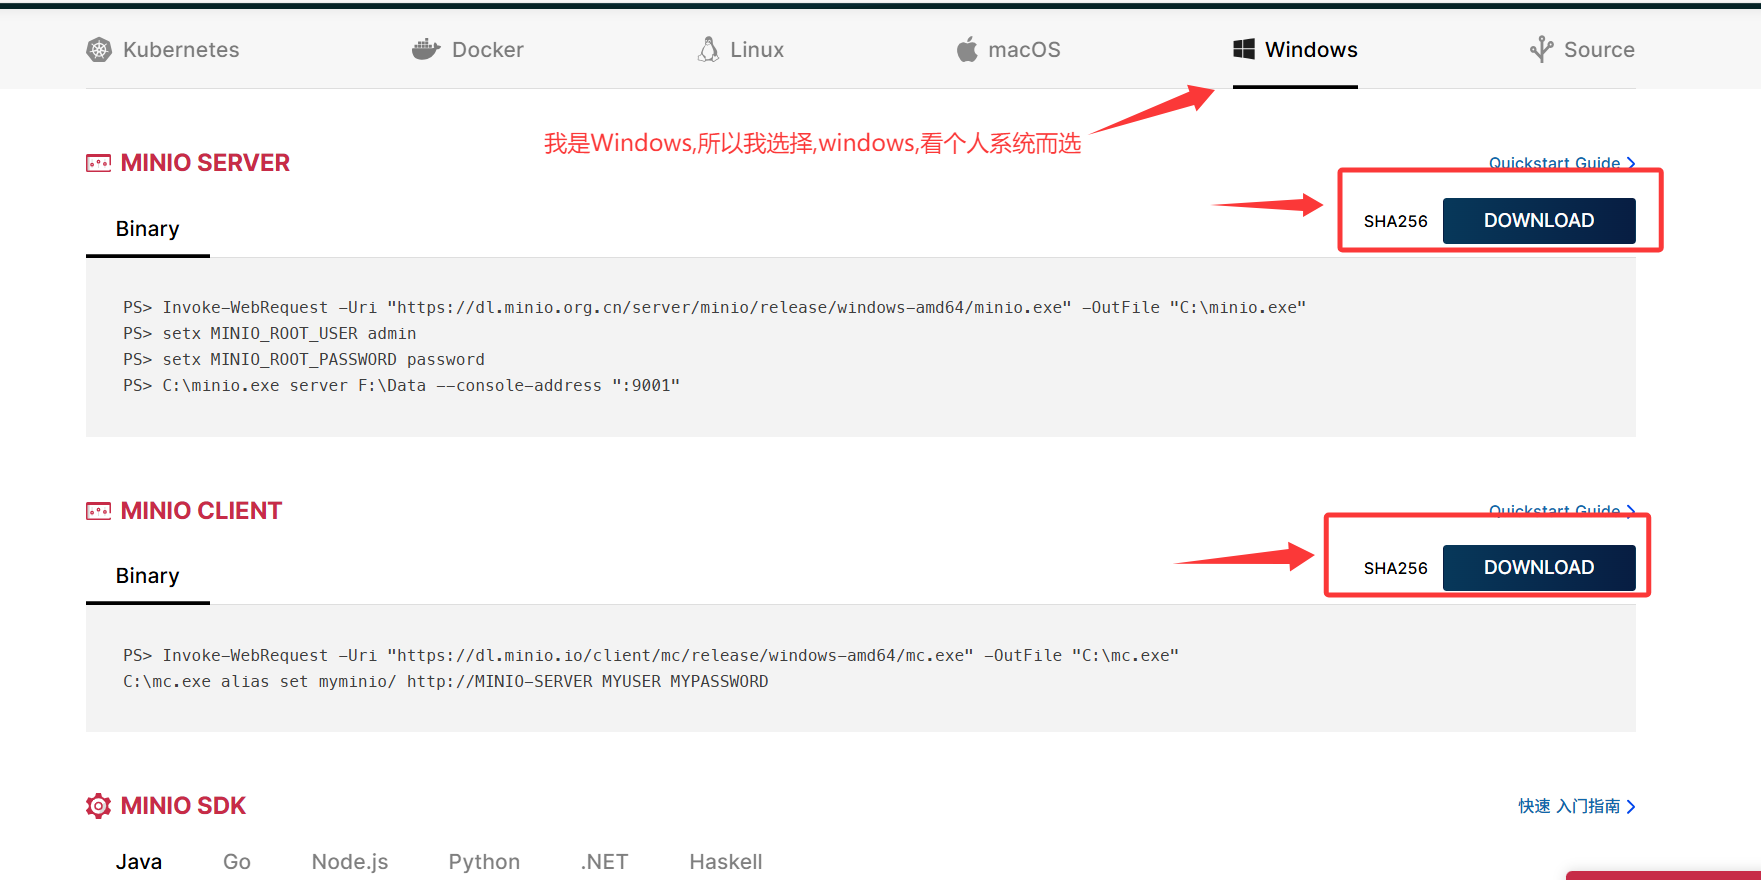Viewport: 1761px width, 880px height.
Task: Open the 快速 入门指南 SDK link
Action: coord(1577,806)
